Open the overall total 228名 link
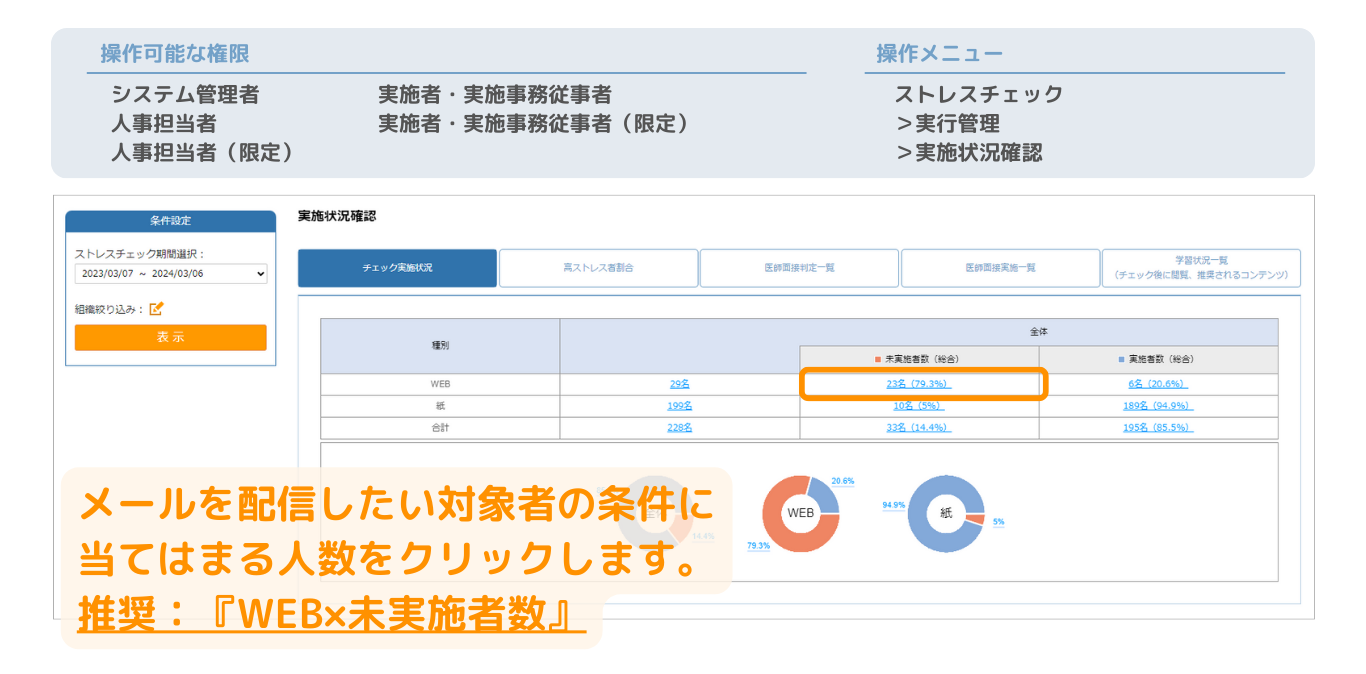The image size is (1366, 674). tap(680, 428)
